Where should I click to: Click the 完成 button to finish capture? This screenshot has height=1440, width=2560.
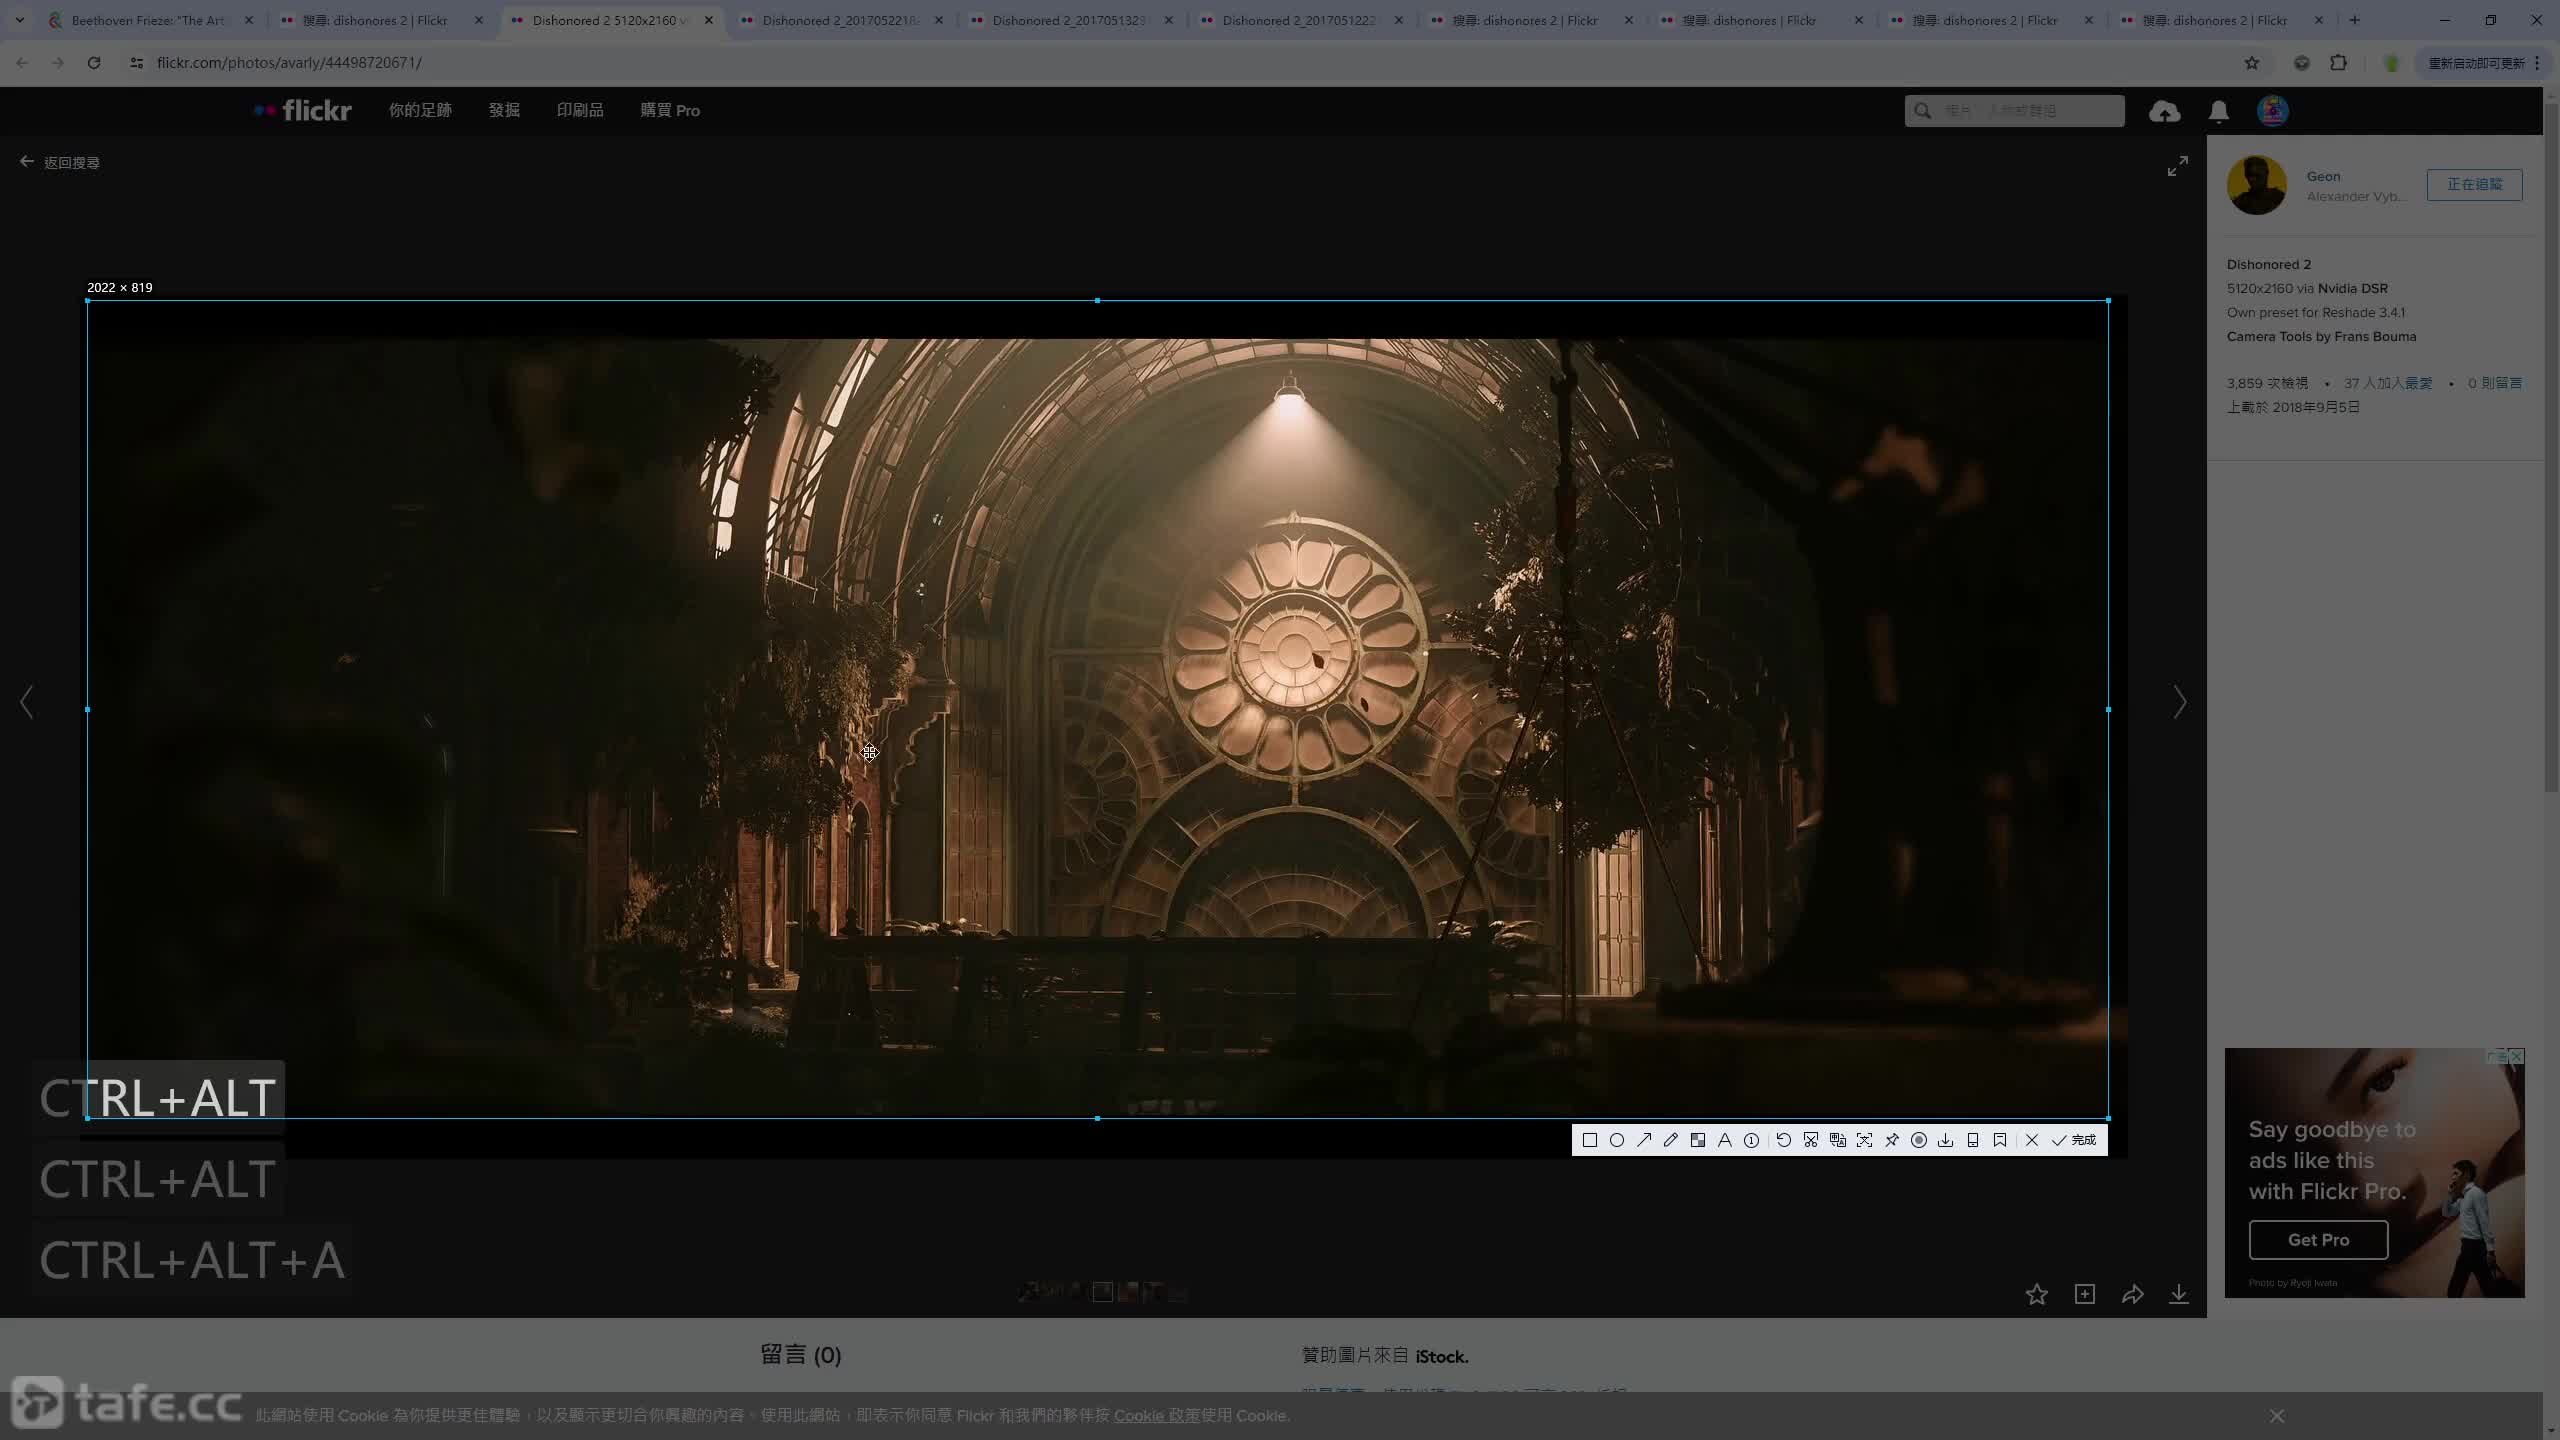pos(2075,1140)
